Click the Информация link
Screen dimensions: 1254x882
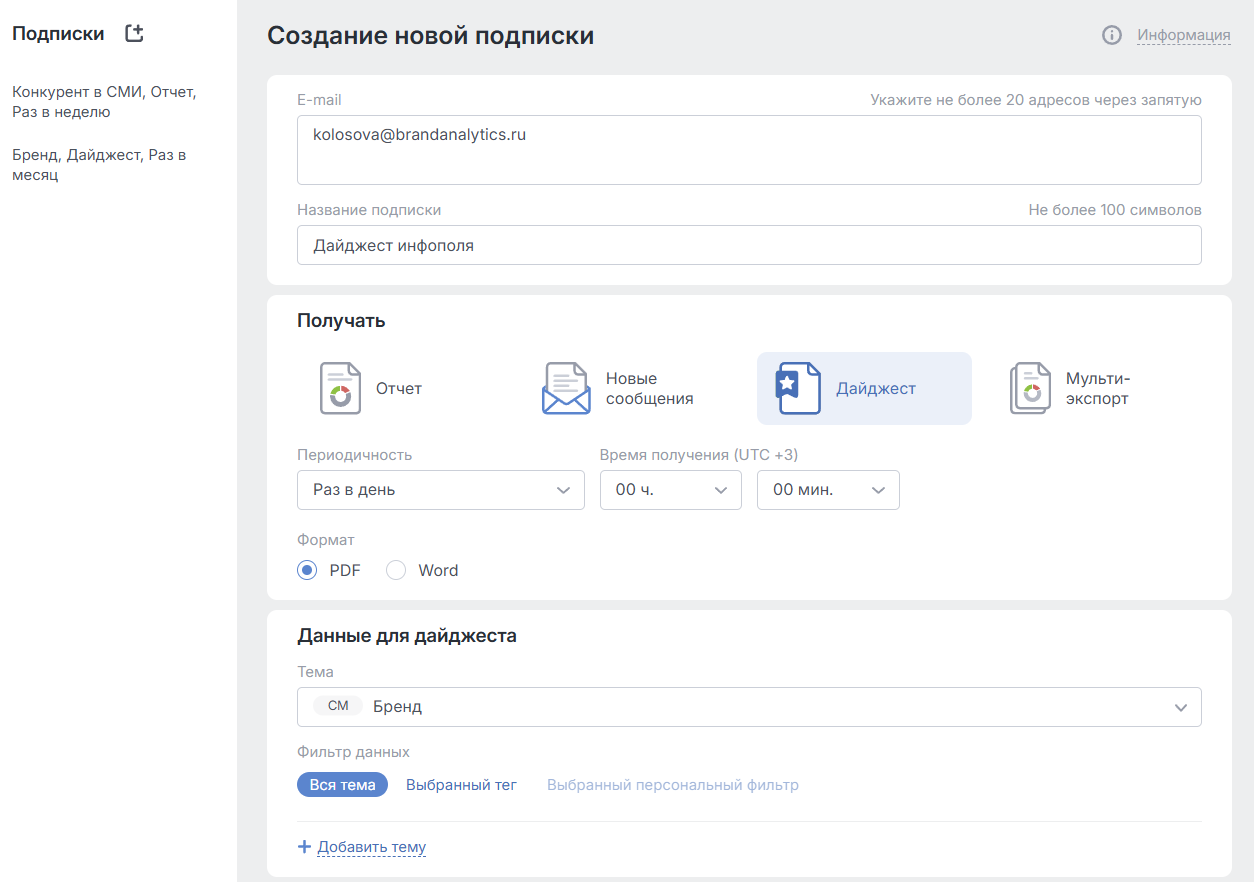(x=1184, y=35)
